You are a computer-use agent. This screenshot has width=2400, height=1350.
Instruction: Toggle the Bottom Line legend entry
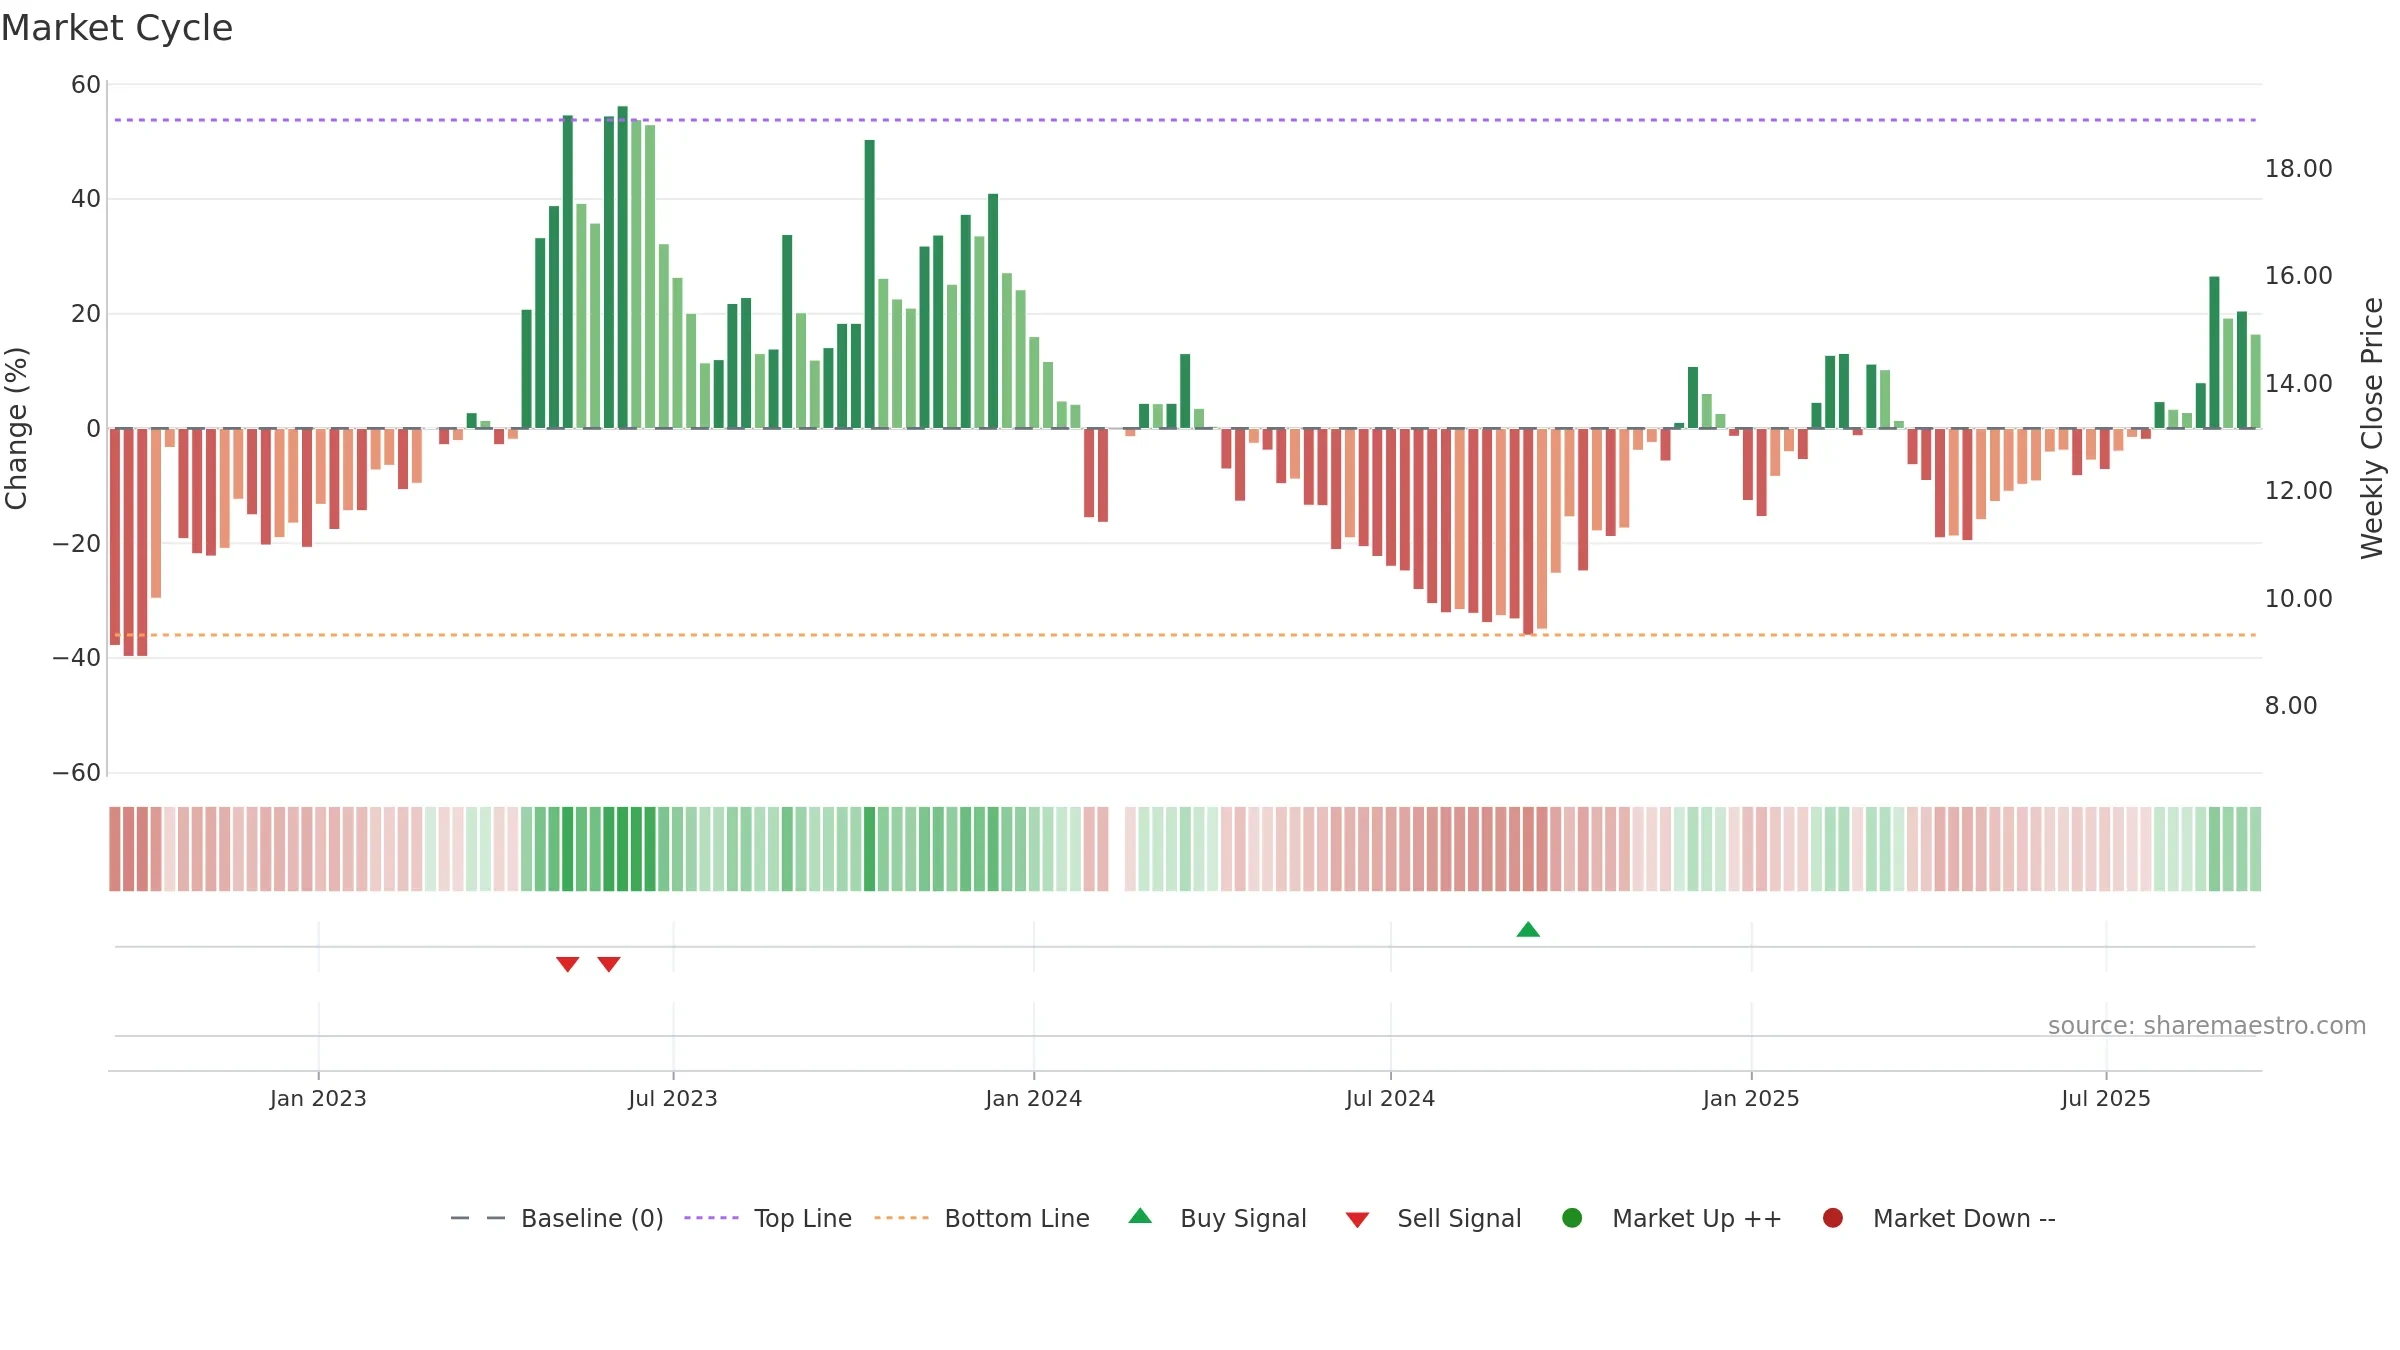coord(982,1218)
